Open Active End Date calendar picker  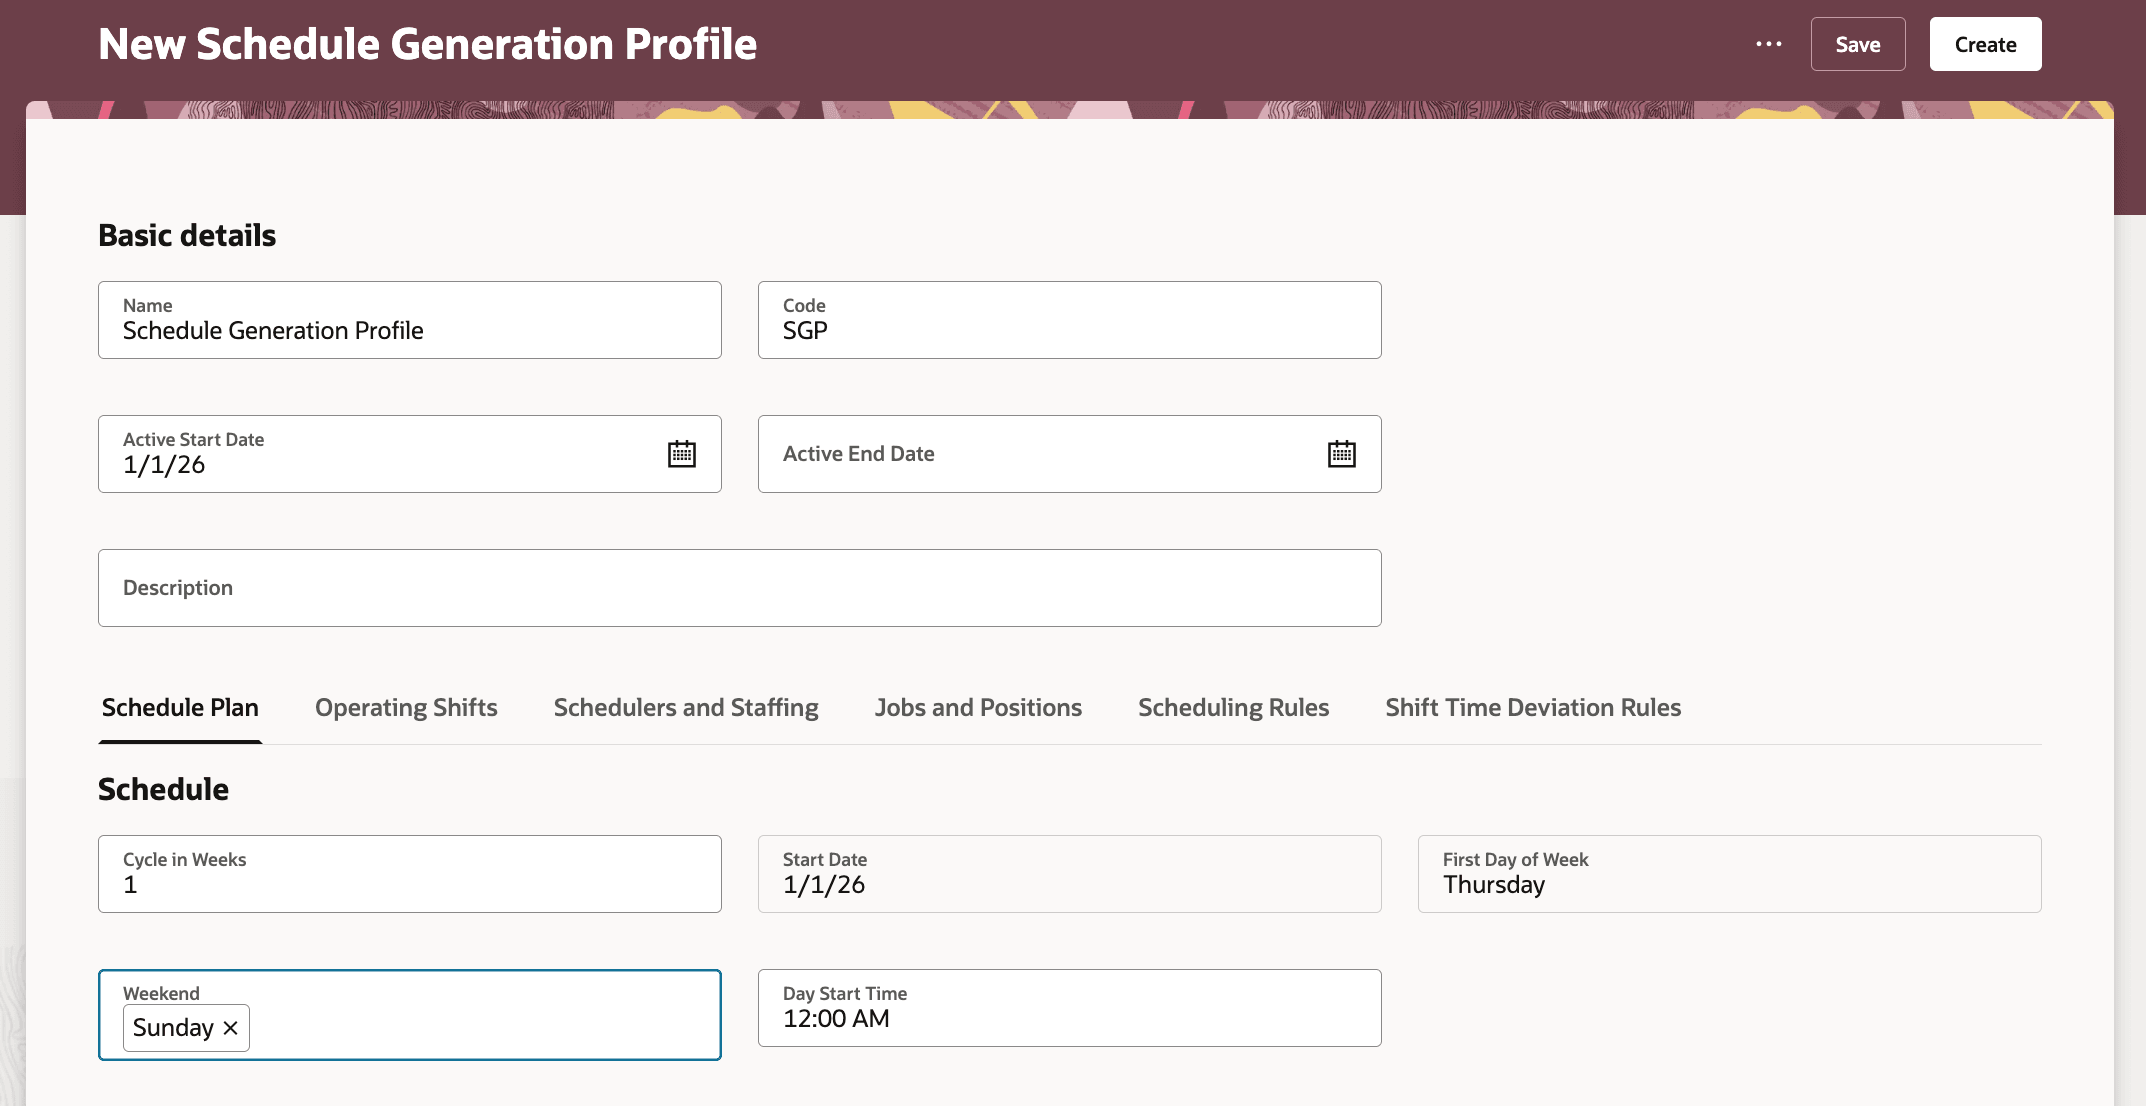point(1342,454)
